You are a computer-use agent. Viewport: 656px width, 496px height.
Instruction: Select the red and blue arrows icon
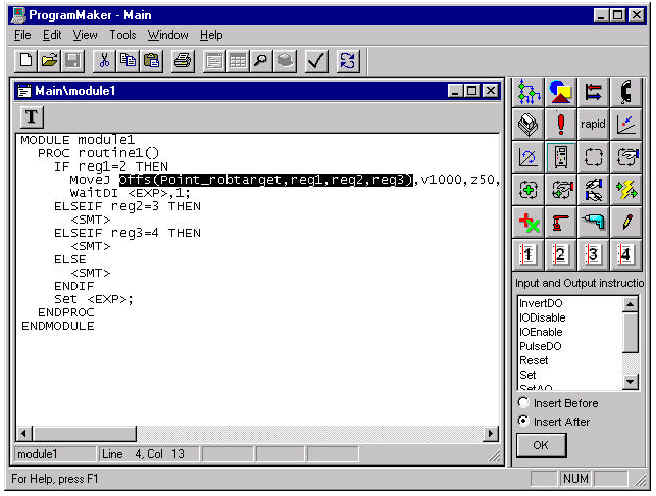(593, 92)
